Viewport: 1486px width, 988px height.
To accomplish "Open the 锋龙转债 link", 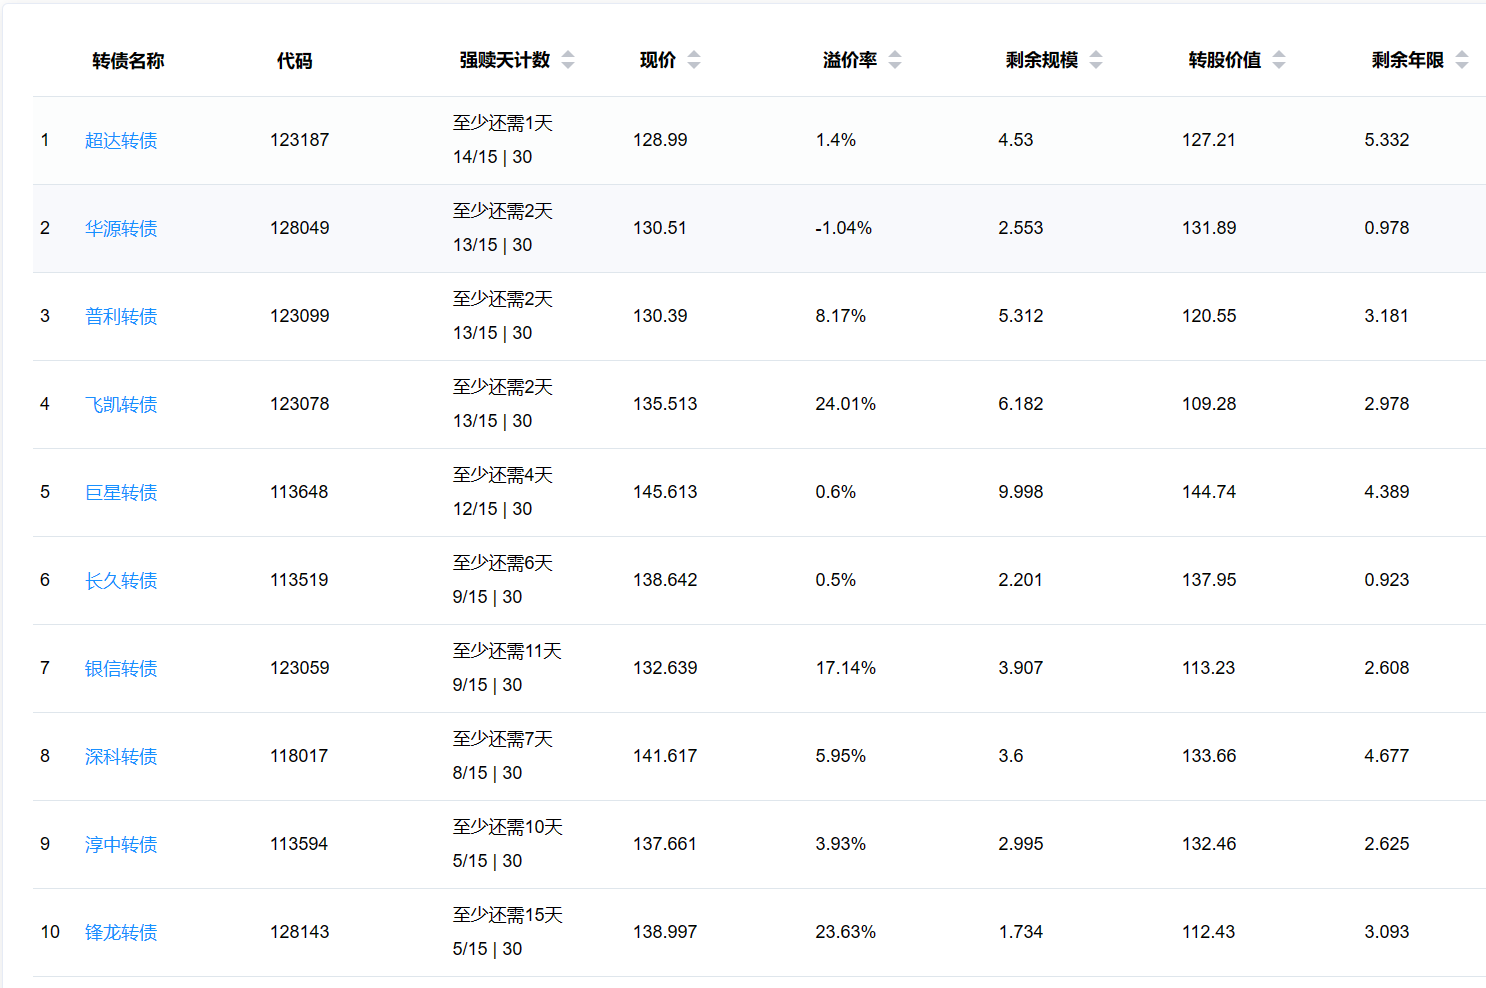I will click(x=121, y=933).
